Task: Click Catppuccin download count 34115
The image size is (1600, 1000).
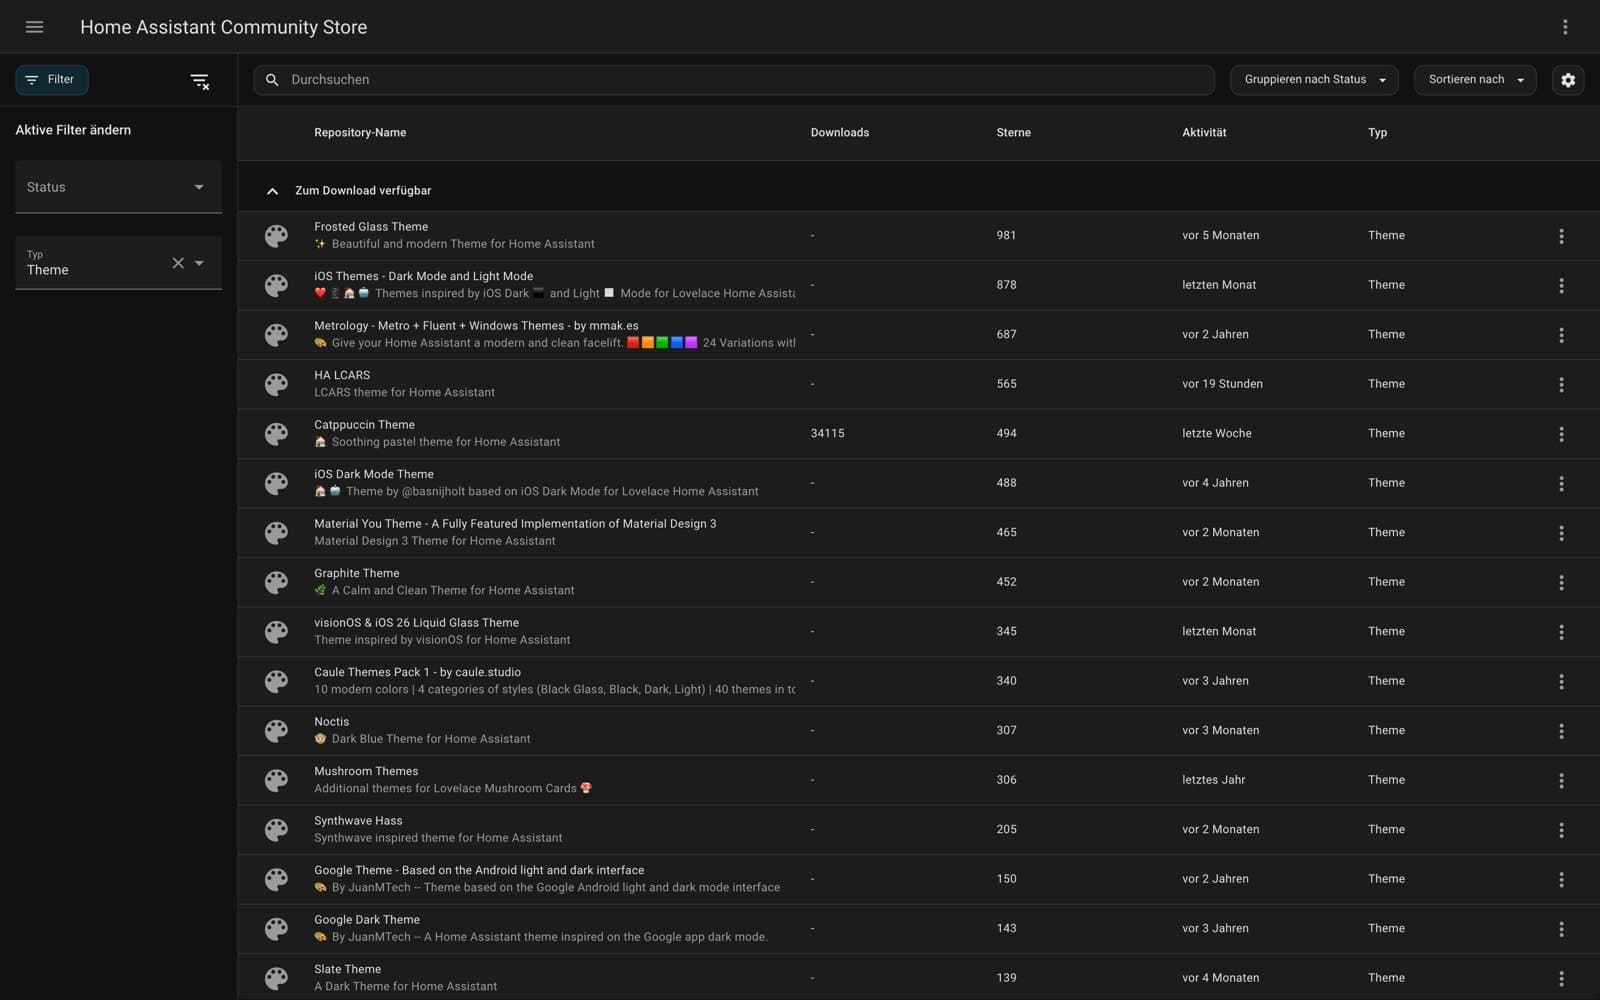Action: [x=828, y=434]
